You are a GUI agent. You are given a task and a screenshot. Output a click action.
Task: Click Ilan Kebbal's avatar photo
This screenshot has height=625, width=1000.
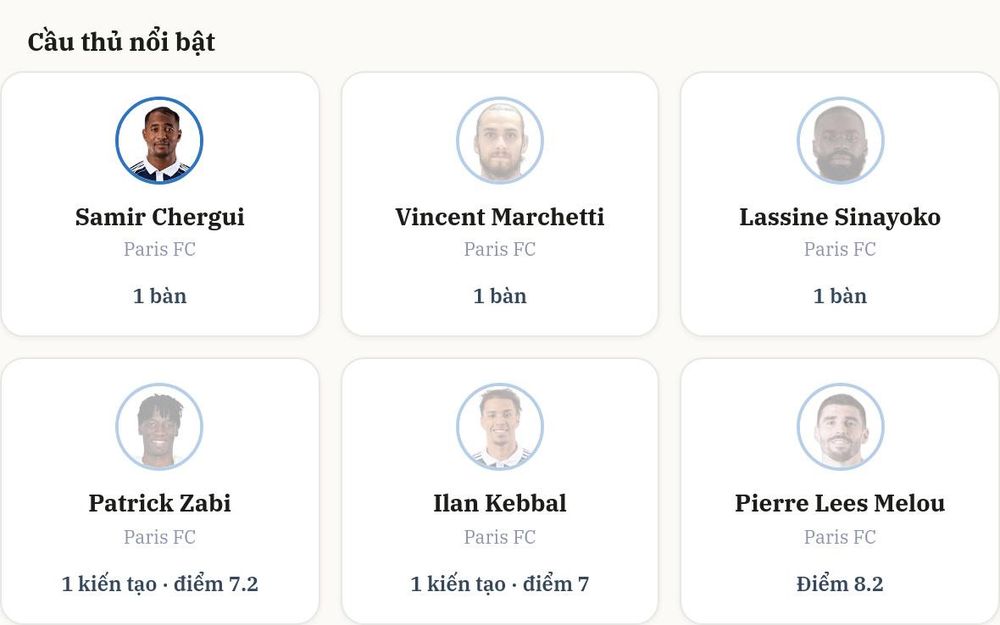coord(500,427)
